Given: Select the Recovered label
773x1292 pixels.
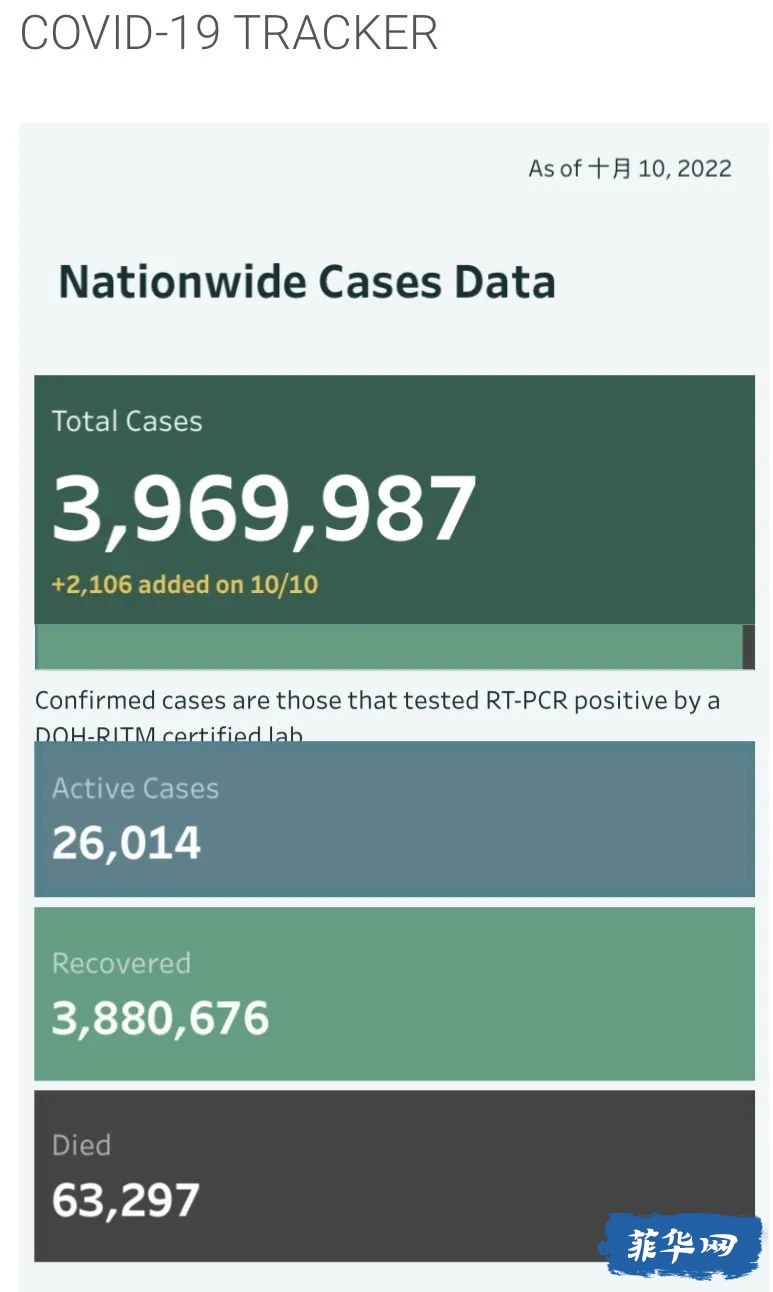Looking at the screenshot, I should (121, 963).
